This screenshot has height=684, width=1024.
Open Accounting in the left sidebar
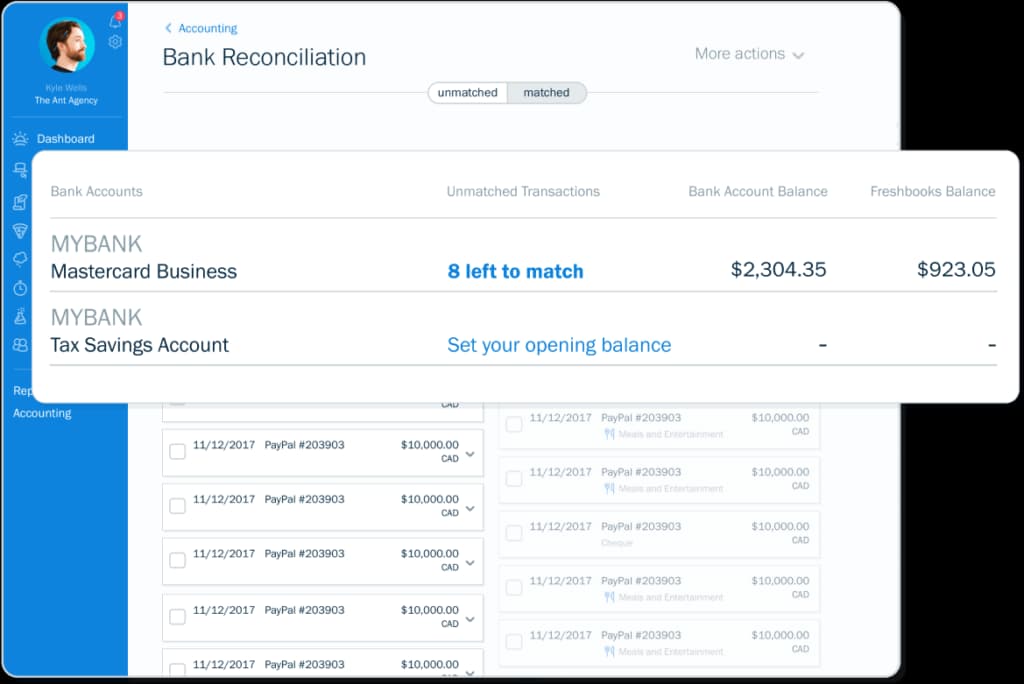42,413
